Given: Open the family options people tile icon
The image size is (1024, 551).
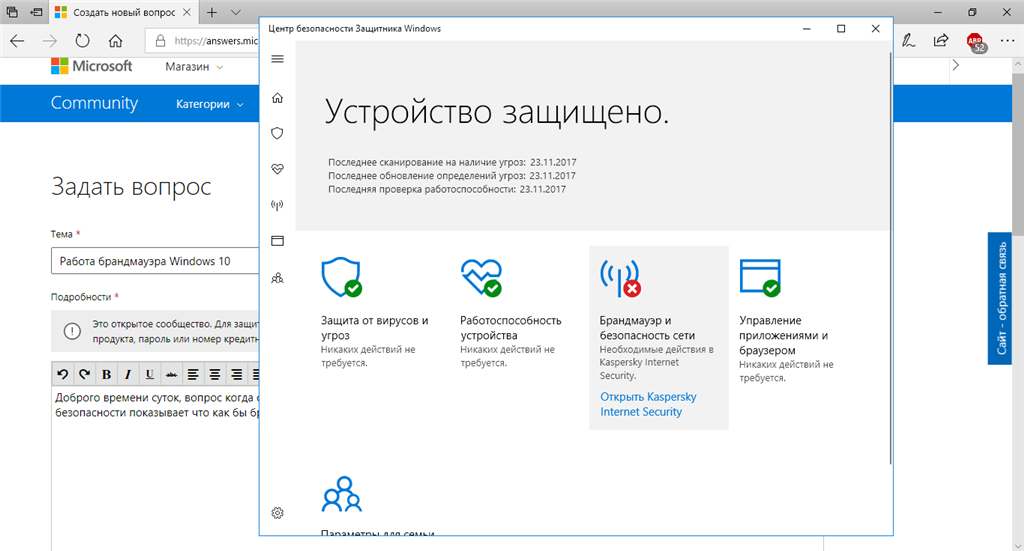Looking at the screenshot, I should tap(342, 494).
